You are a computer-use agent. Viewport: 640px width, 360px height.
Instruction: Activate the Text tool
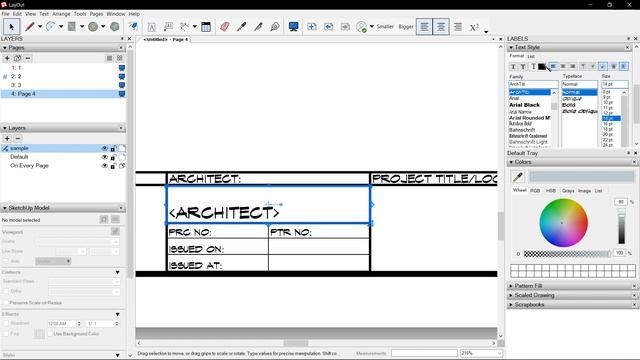(x=151, y=27)
